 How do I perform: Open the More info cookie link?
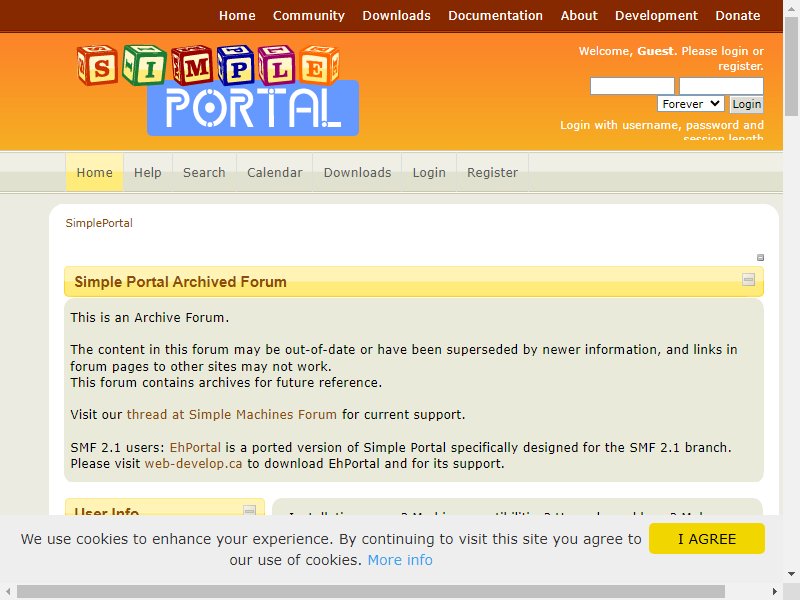pyautogui.click(x=400, y=560)
